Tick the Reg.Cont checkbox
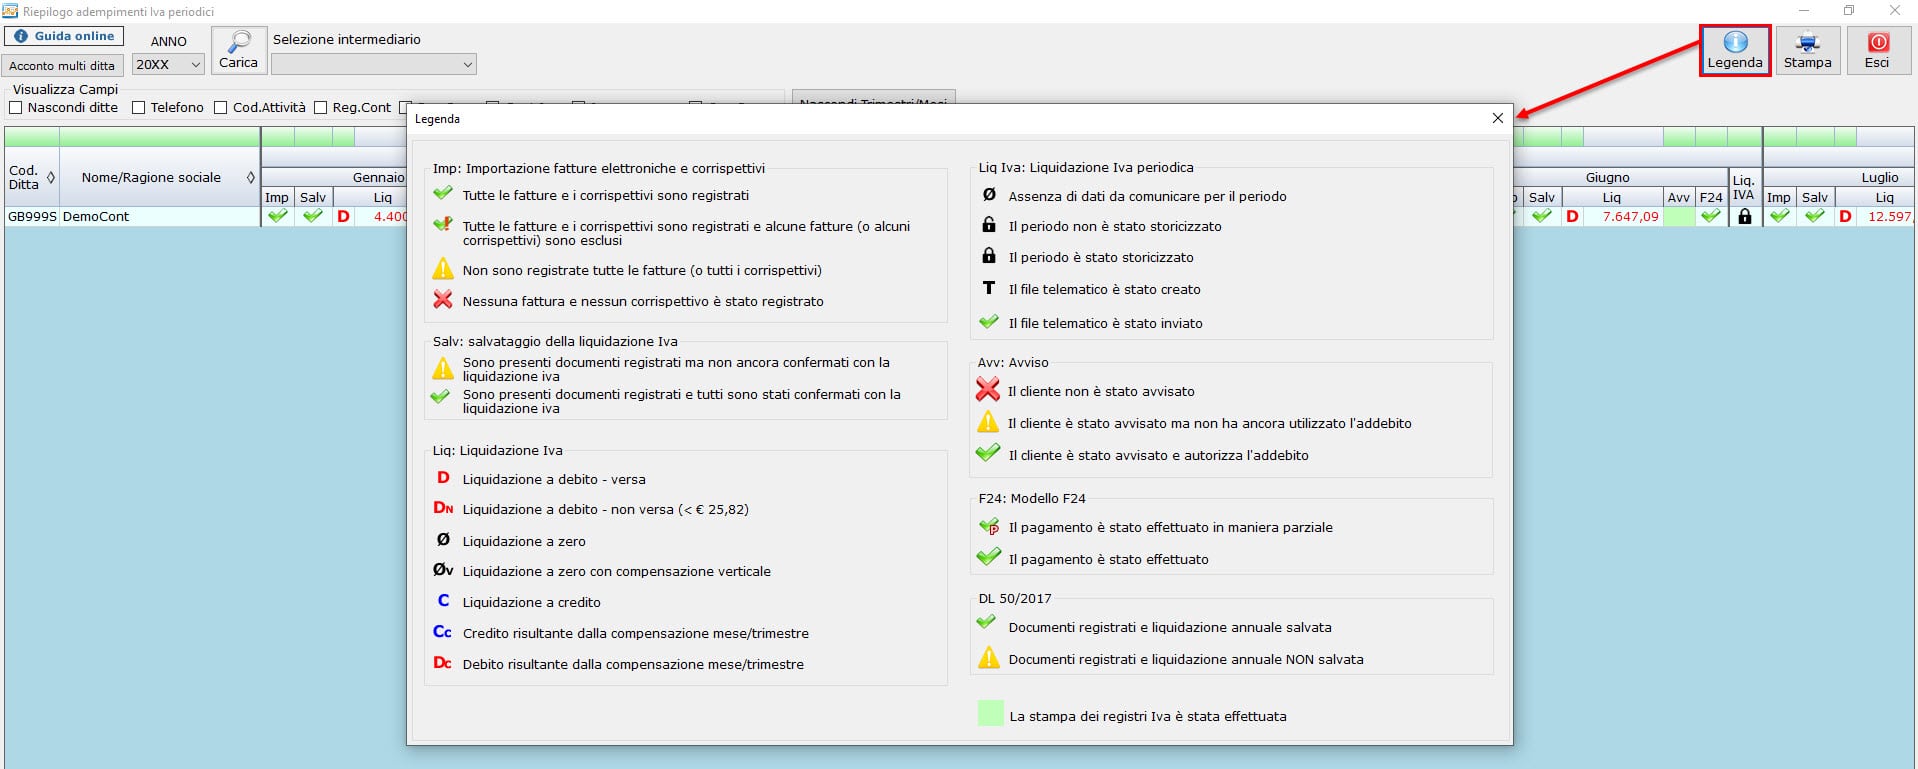Viewport: 1918px width, 769px height. click(321, 108)
